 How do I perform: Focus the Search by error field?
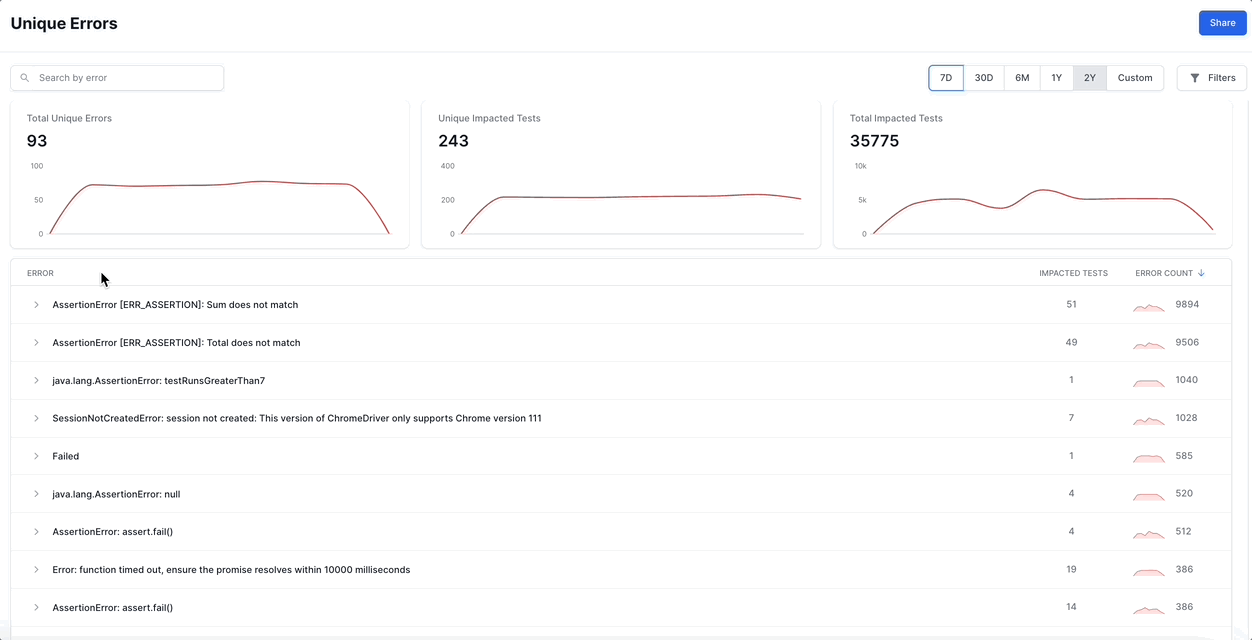[125, 78]
